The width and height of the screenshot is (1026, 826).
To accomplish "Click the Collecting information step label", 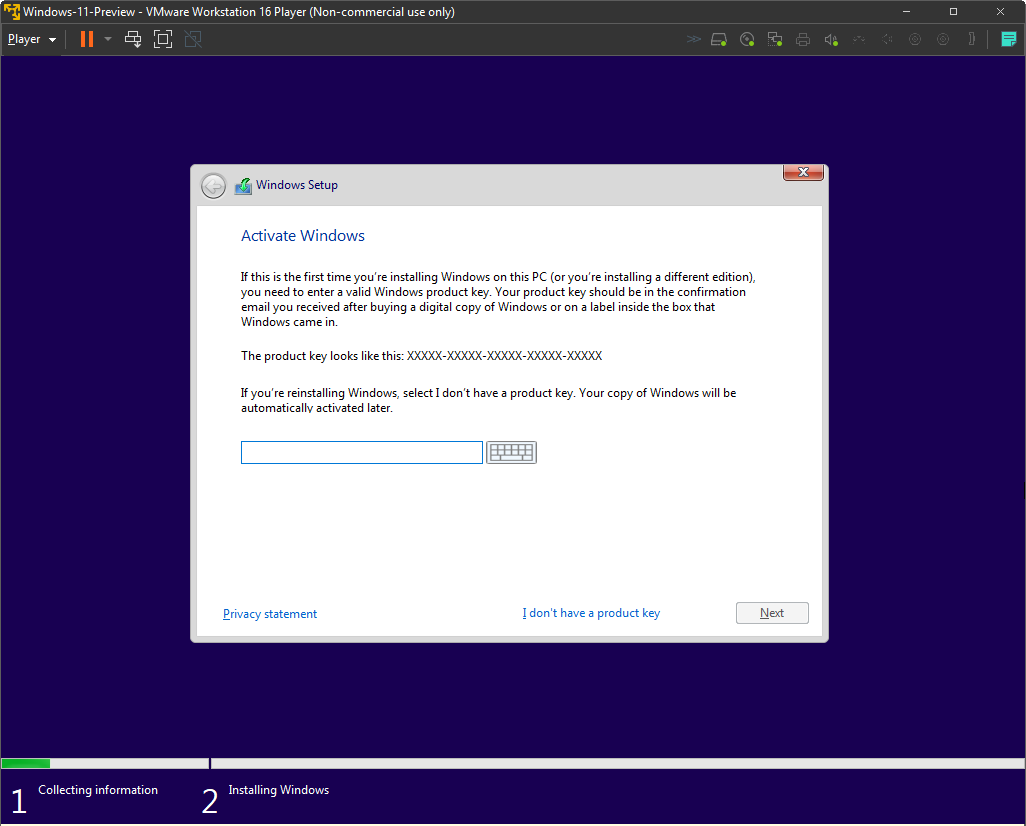I will point(97,790).
